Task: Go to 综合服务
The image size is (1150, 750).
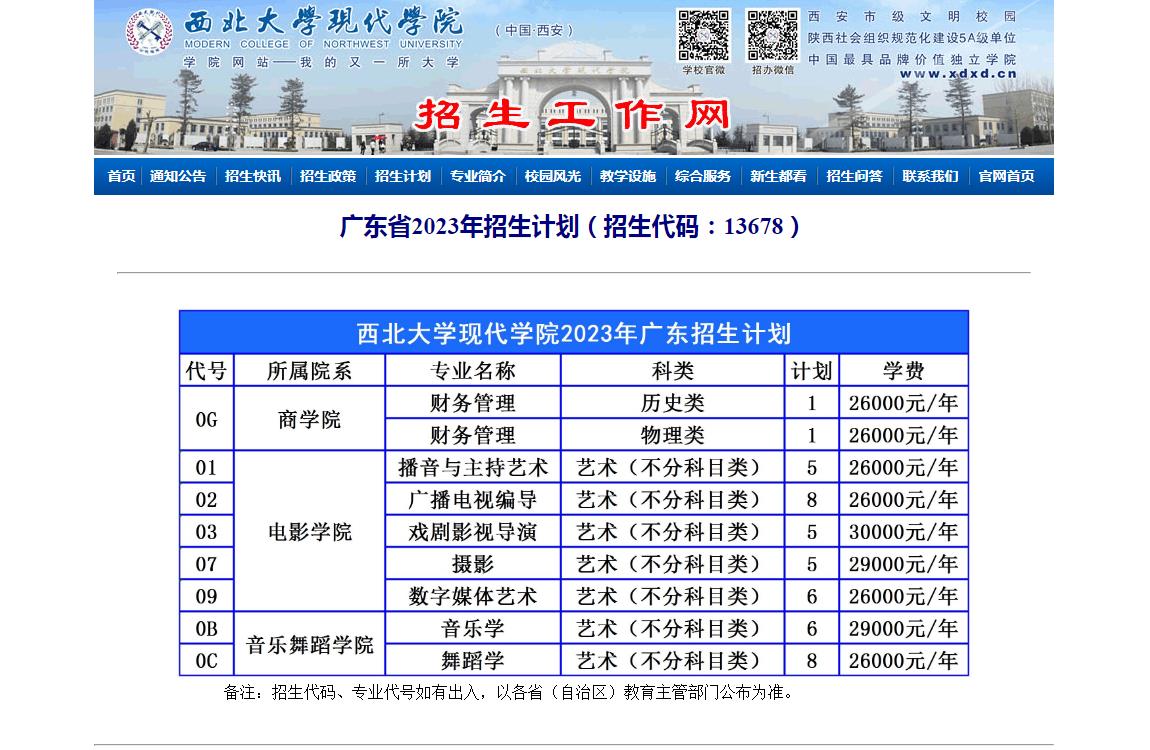Action: [x=703, y=176]
